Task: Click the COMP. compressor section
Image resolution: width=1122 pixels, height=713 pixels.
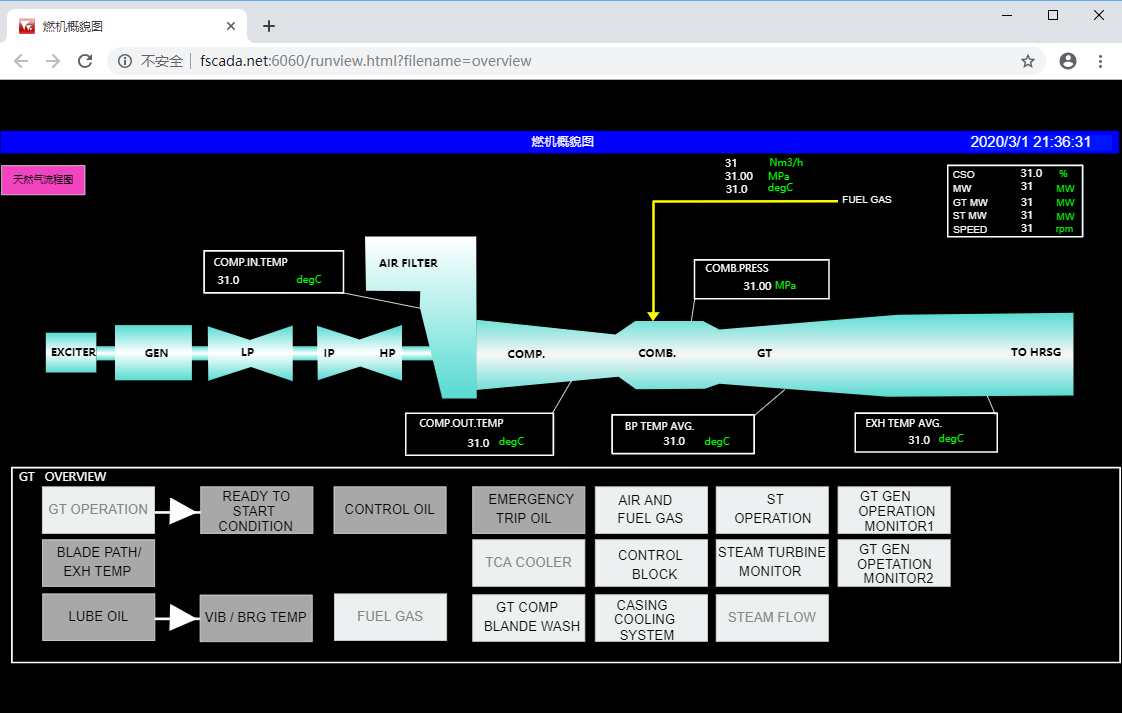Action: pyautogui.click(x=527, y=354)
